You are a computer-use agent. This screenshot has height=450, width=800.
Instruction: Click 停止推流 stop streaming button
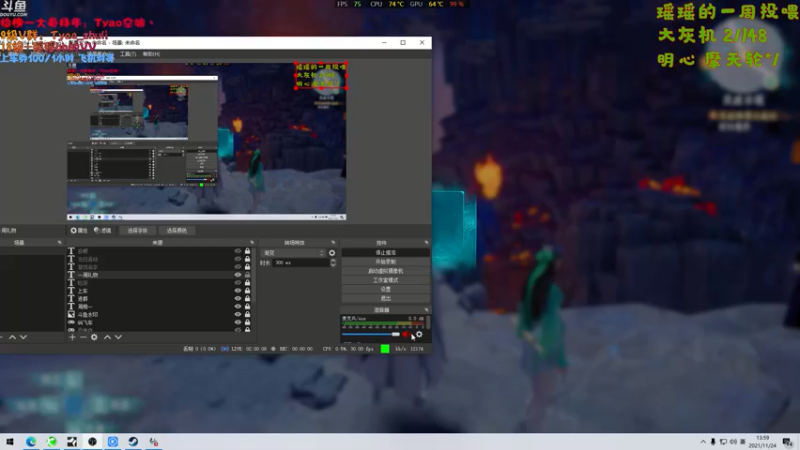click(x=386, y=253)
